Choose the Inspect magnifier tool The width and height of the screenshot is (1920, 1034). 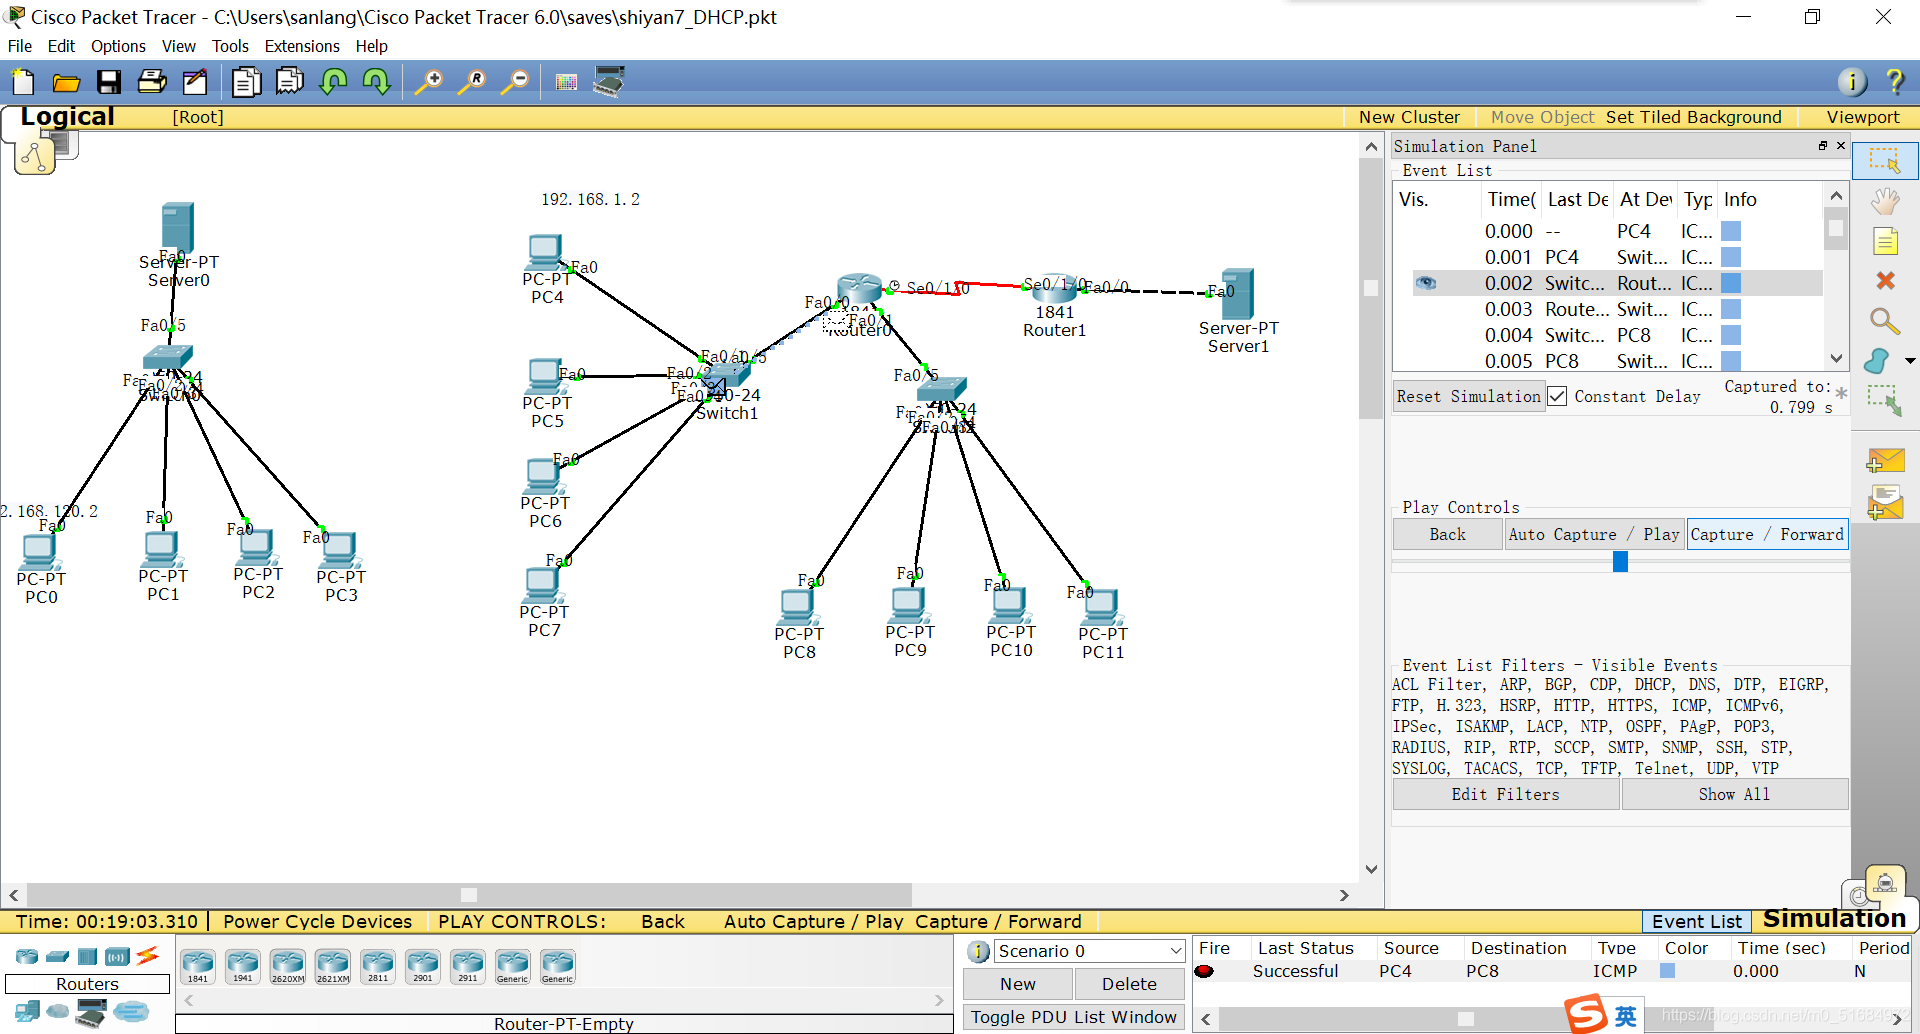pos(1885,321)
